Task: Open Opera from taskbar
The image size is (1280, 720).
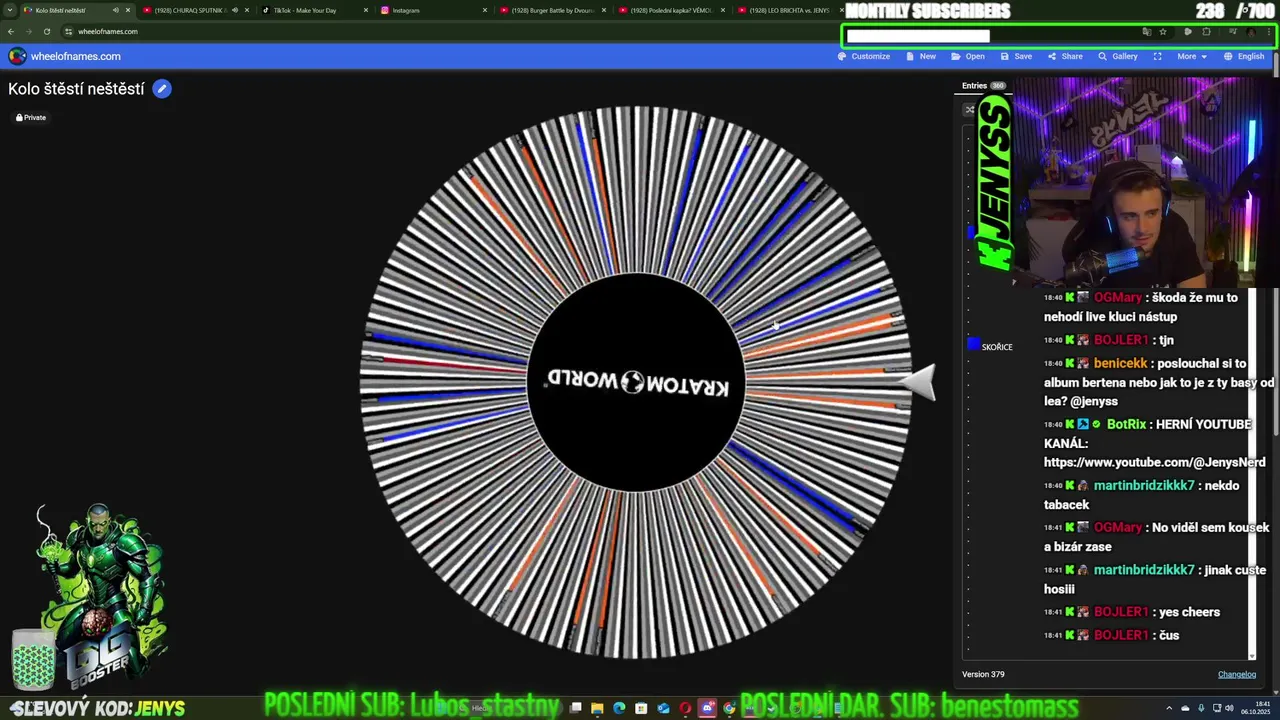Action: 685,708
